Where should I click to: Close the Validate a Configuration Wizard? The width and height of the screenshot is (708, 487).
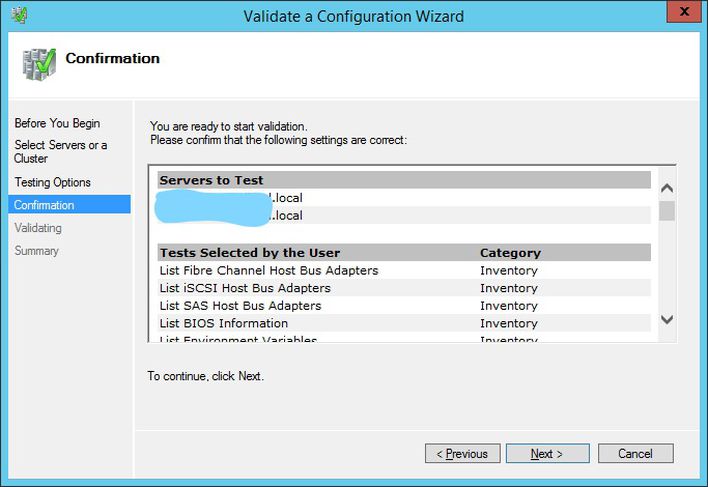(x=684, y=11)
